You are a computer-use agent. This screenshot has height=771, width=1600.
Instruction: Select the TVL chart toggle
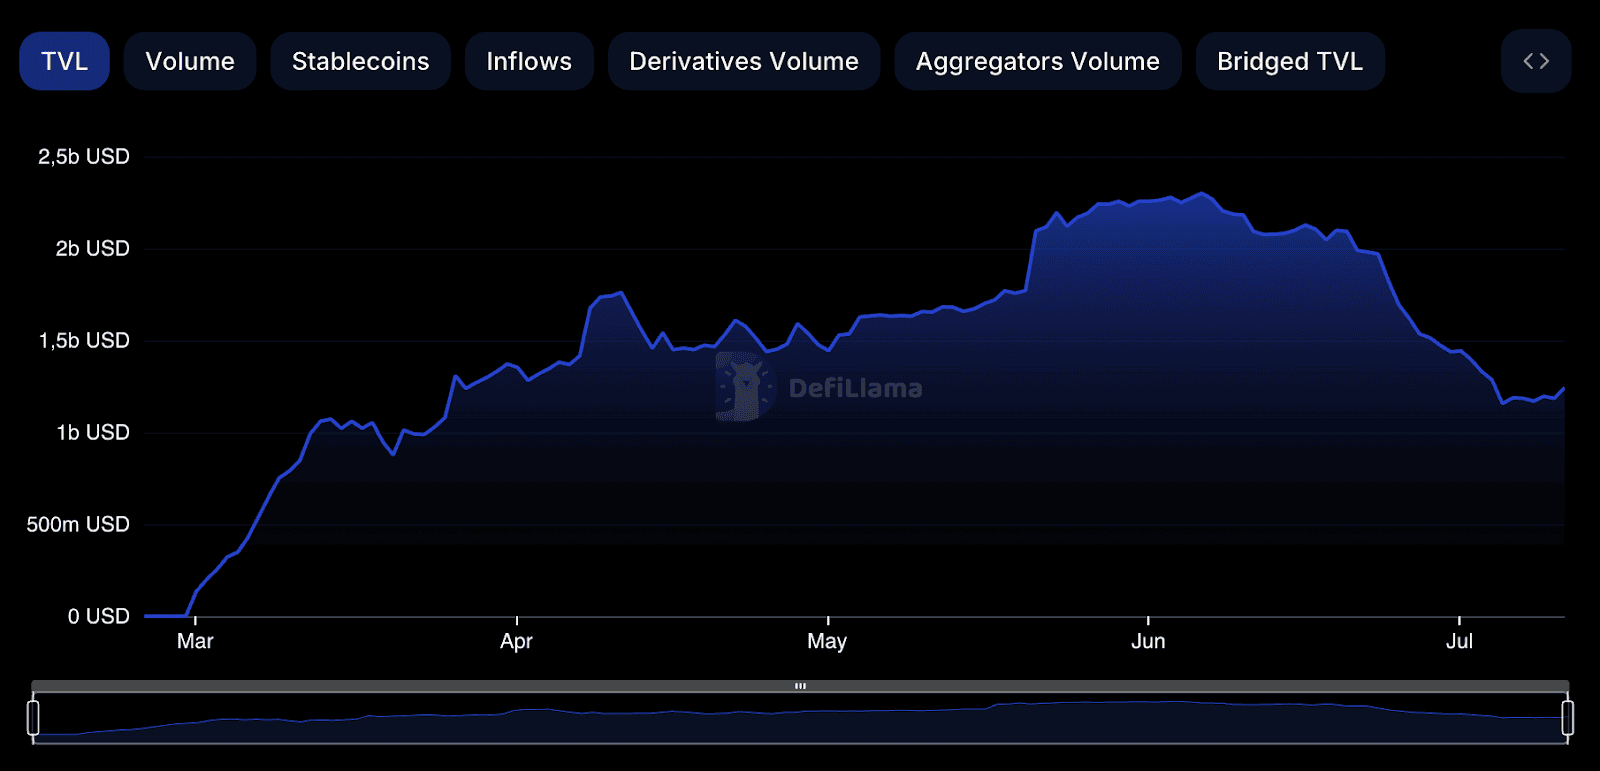point(64,61)
